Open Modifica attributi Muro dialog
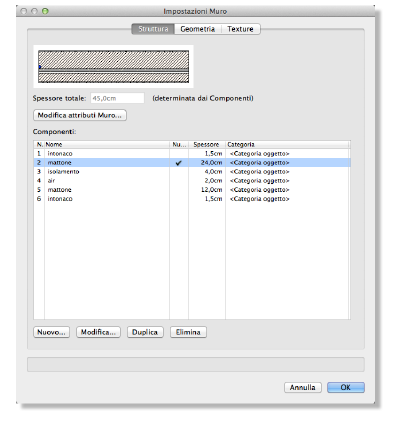The image size is (400, 421). coord(80,115)
